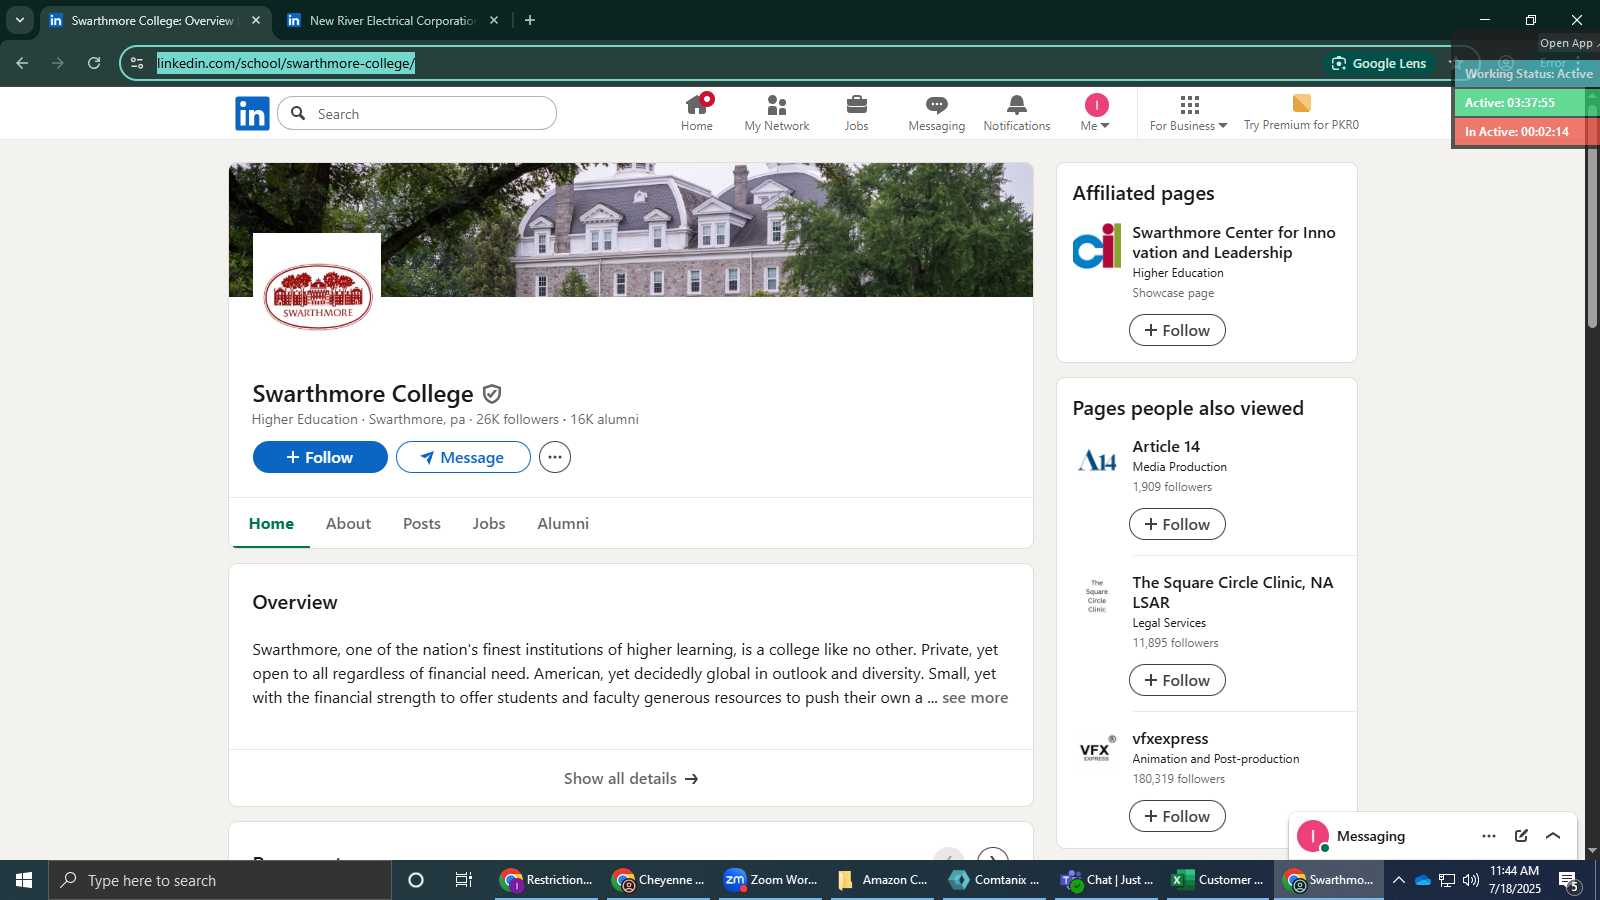Open vfxexpress page link
This screenshot has height=900, width=1600.
(x=1170, y=738)
